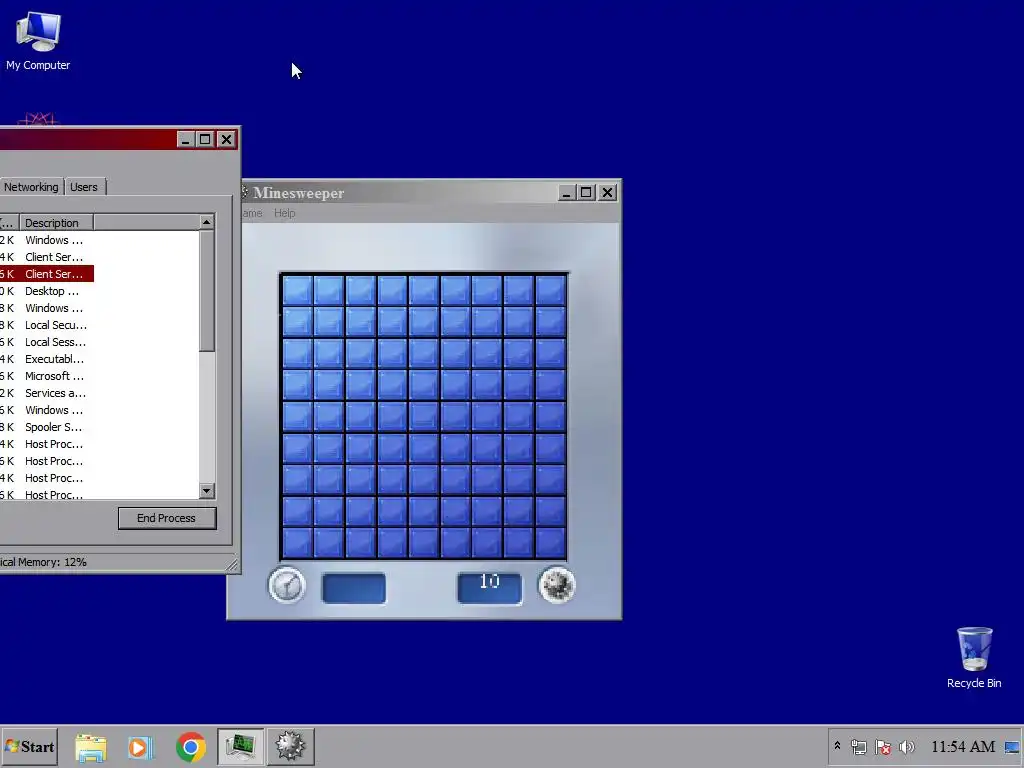Open the Action Center flag tray icon

pos(883,747)
